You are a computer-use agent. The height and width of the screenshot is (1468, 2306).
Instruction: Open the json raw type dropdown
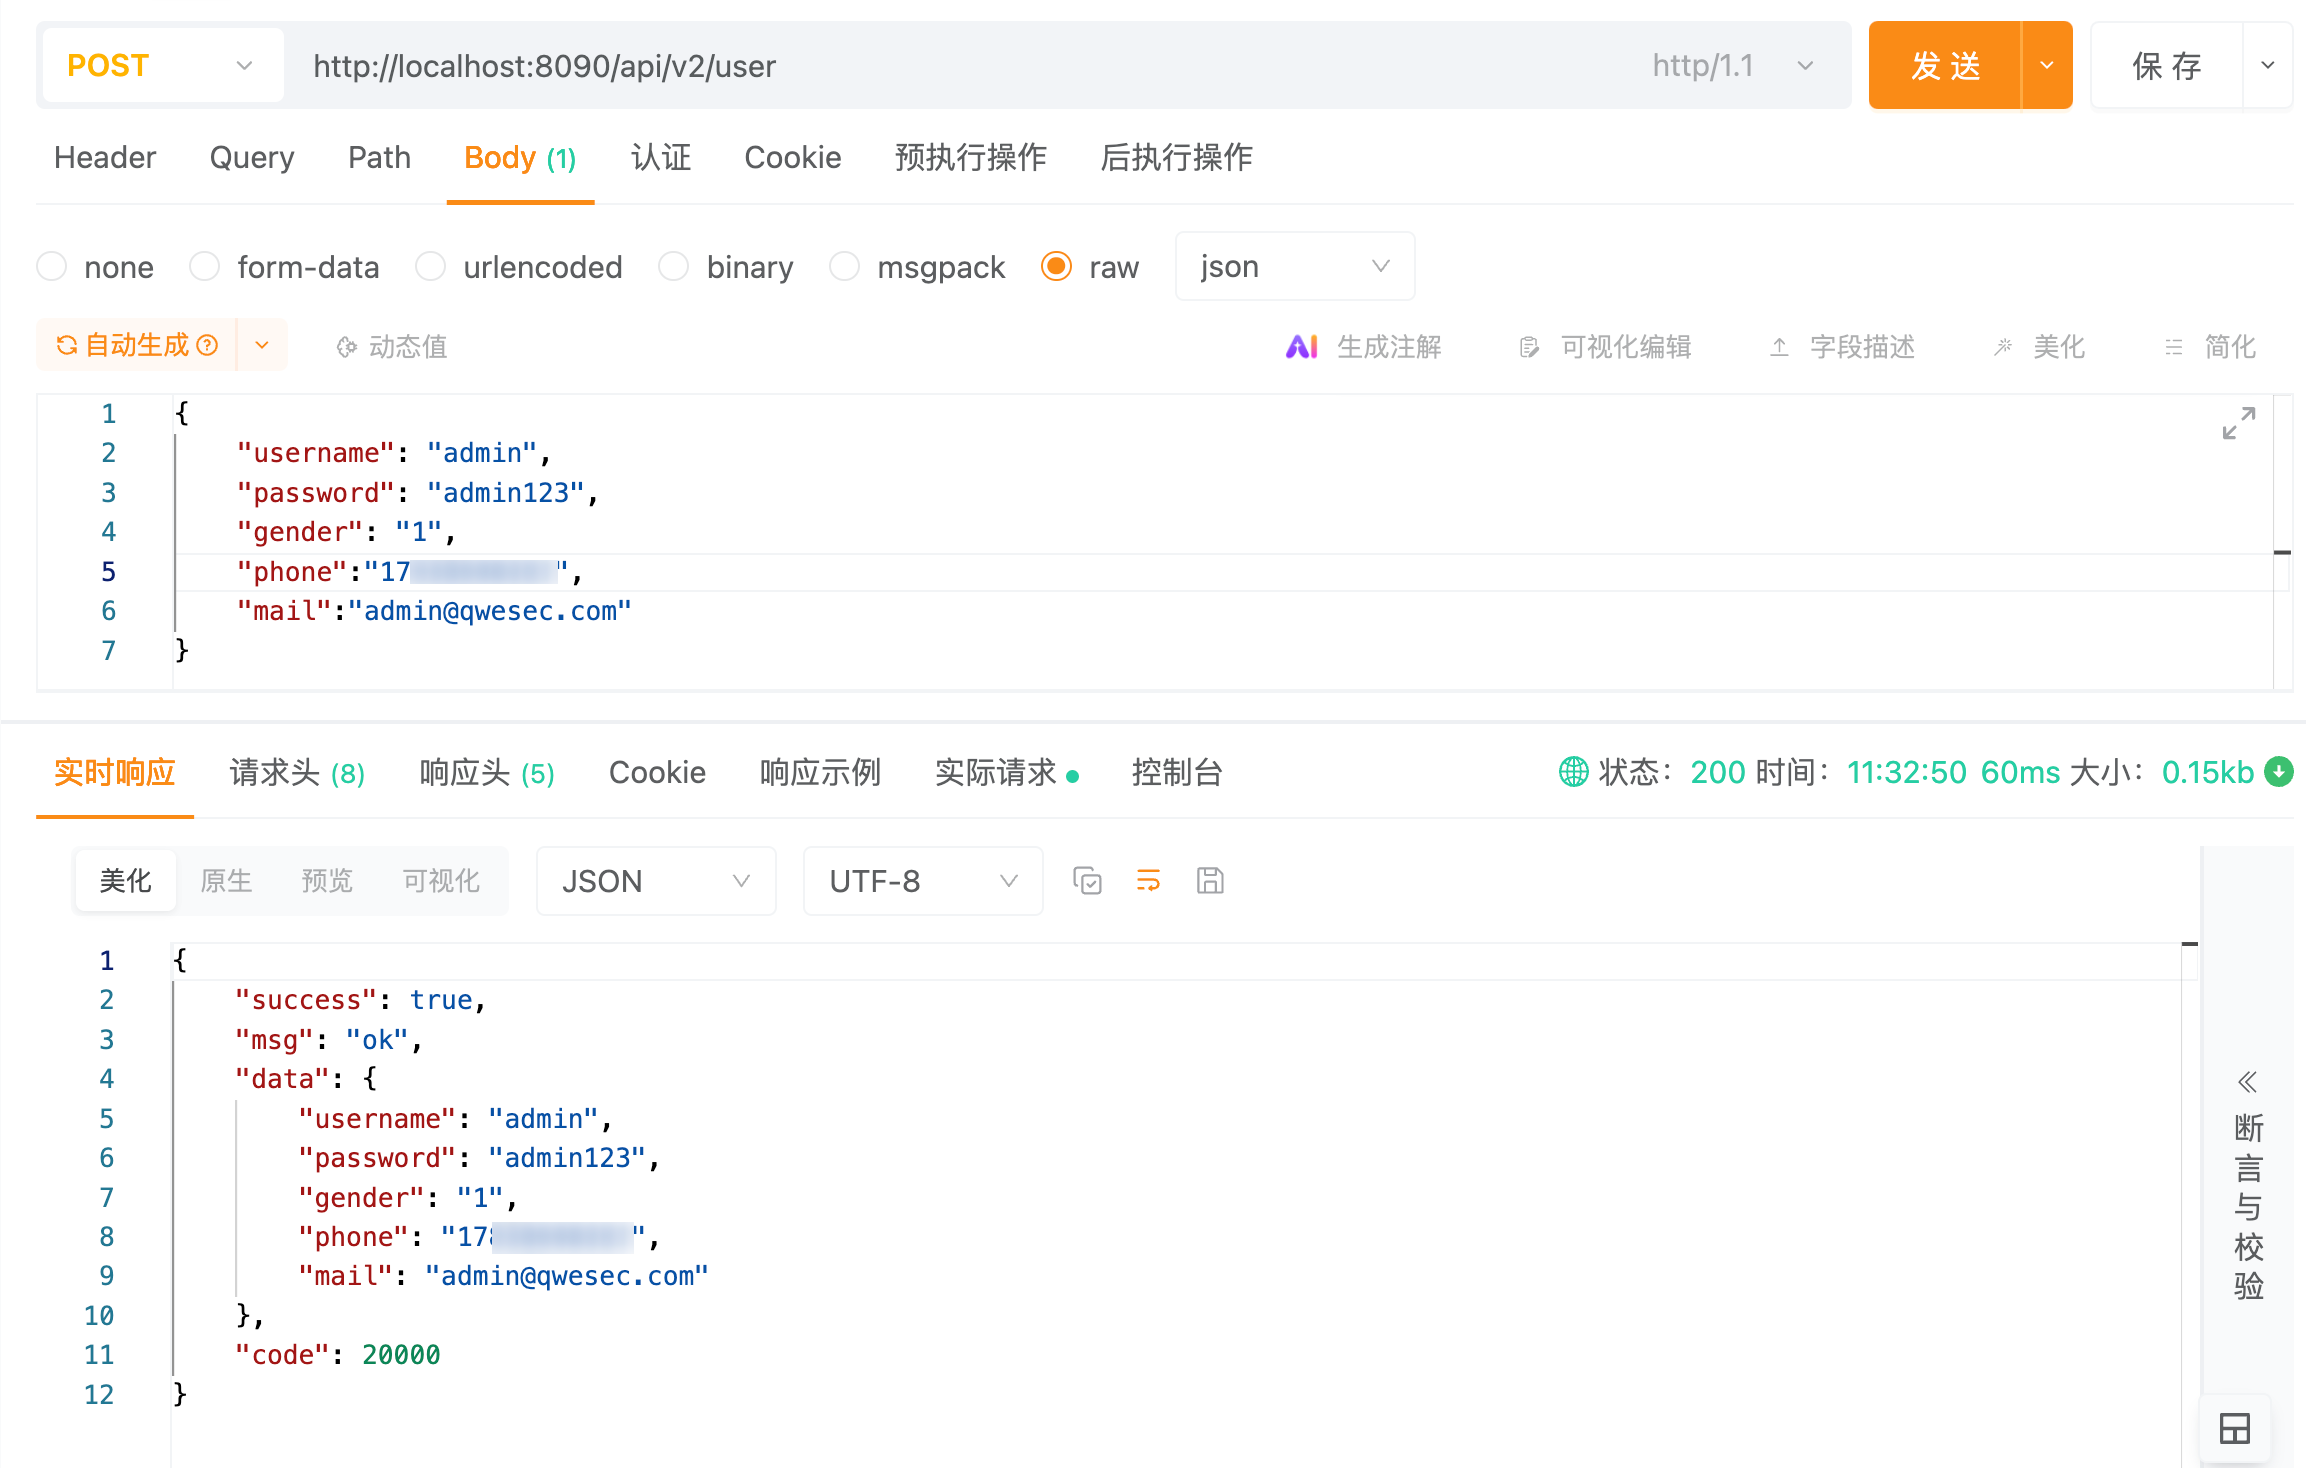coord(1295,267)
